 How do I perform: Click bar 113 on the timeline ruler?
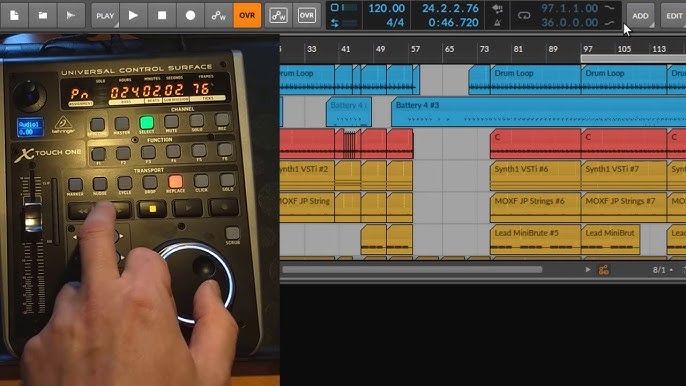click(x=659, y=49)
